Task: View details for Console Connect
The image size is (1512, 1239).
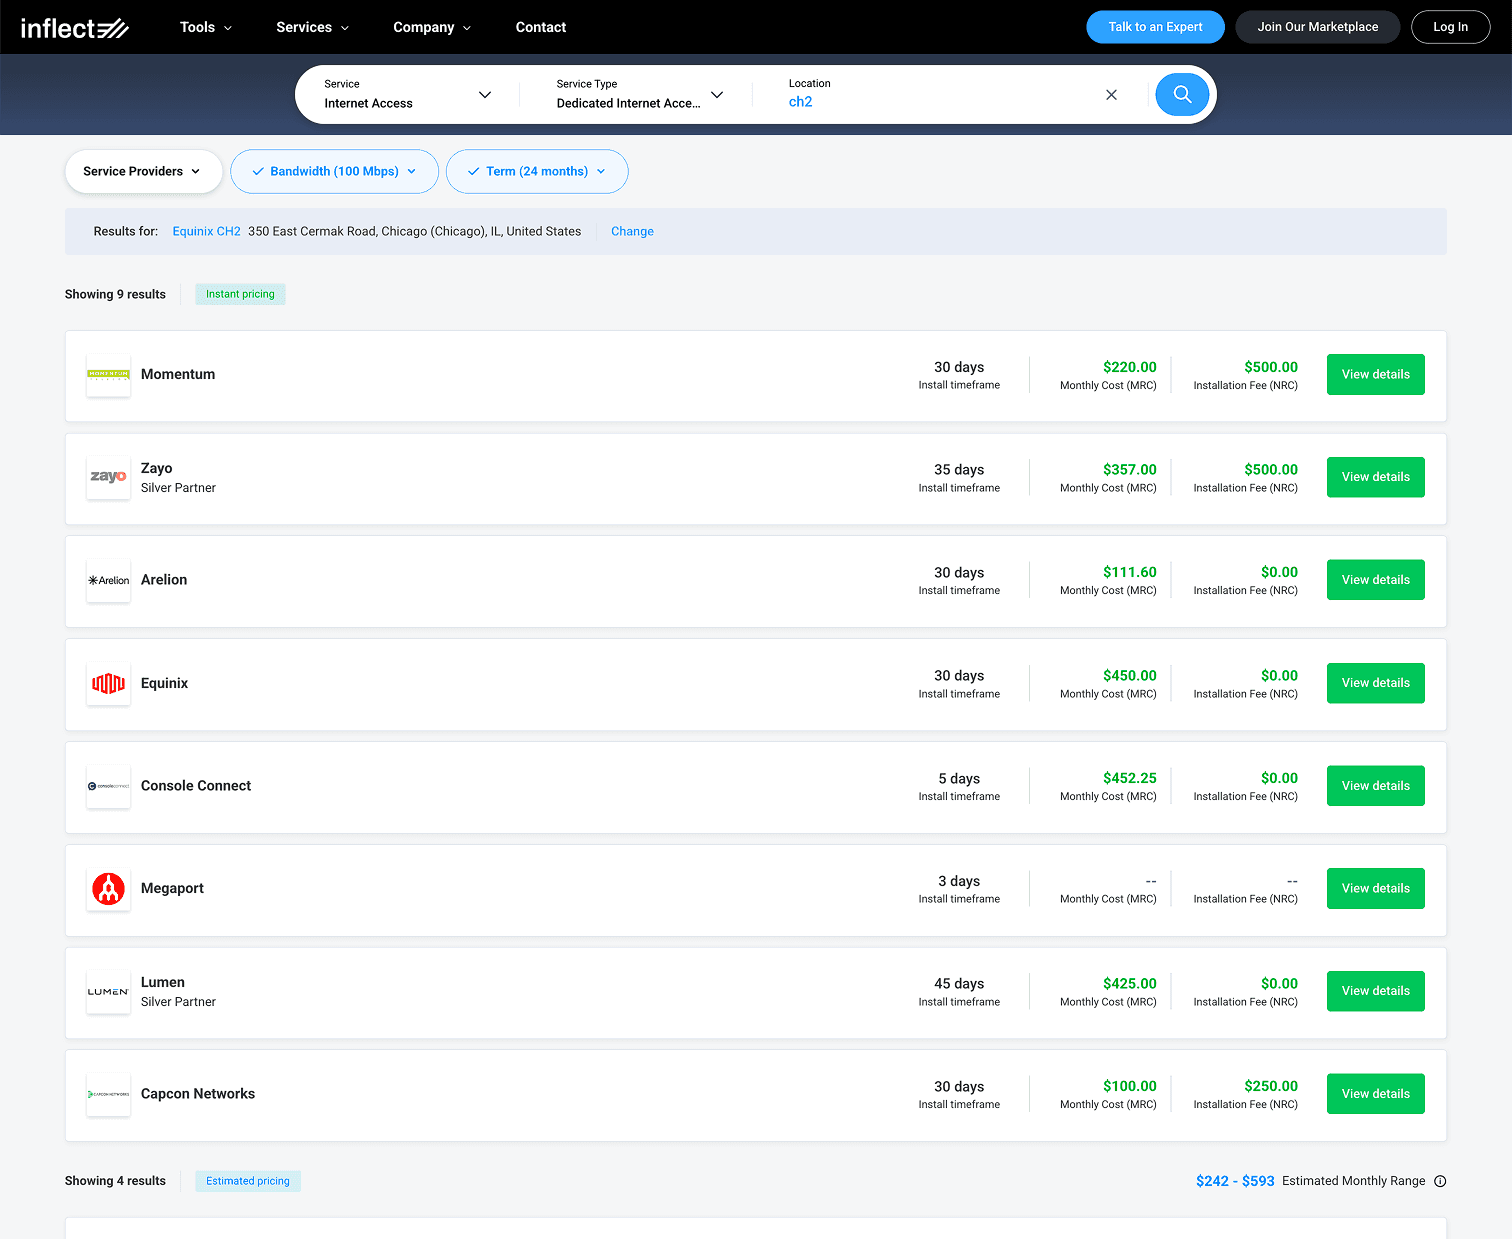Action: point(1375,786)
